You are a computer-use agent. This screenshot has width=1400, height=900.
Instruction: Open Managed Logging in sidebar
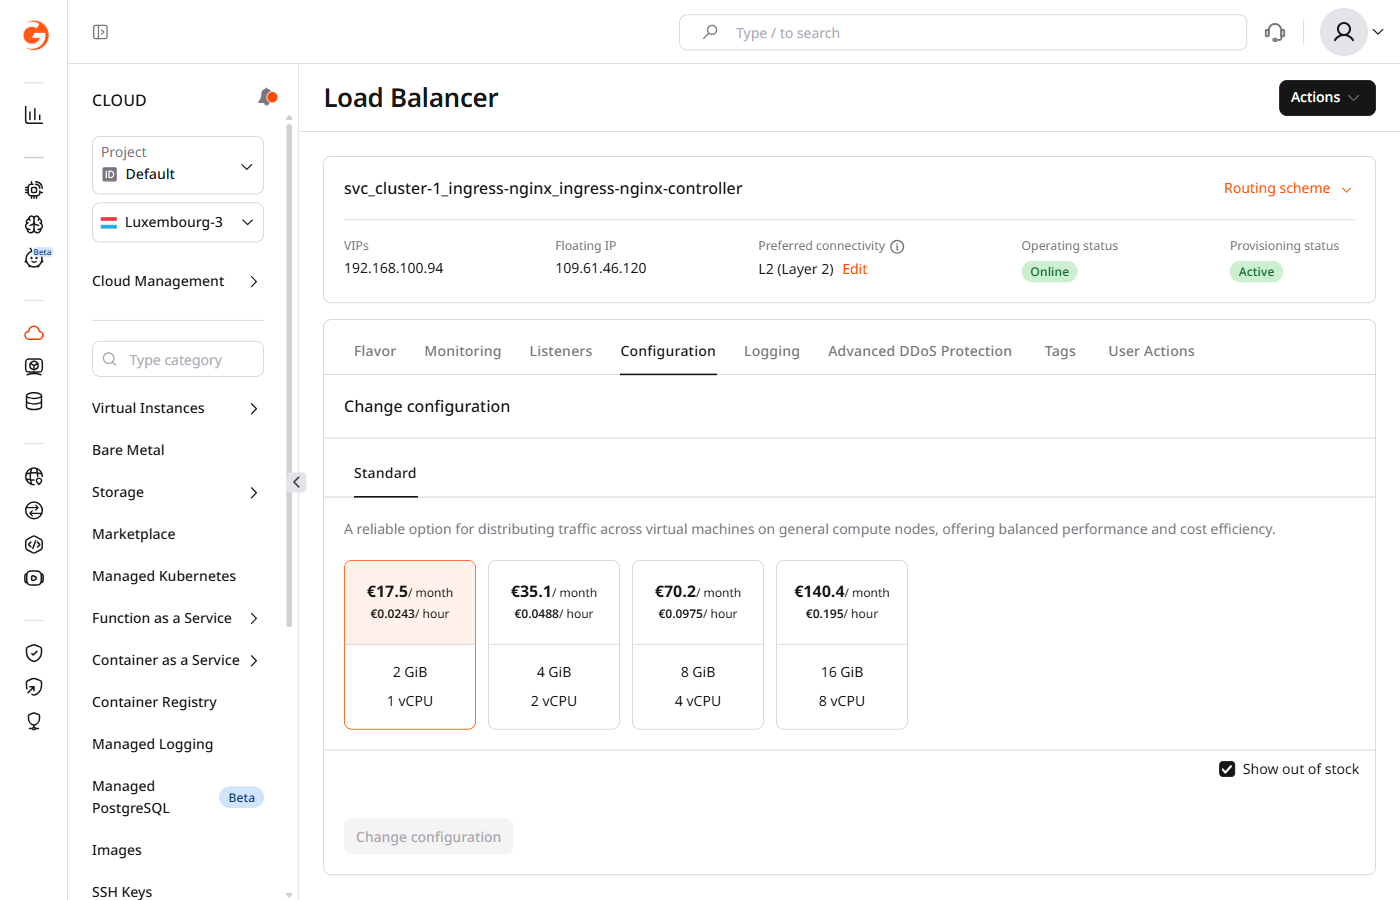pos(153,744)
